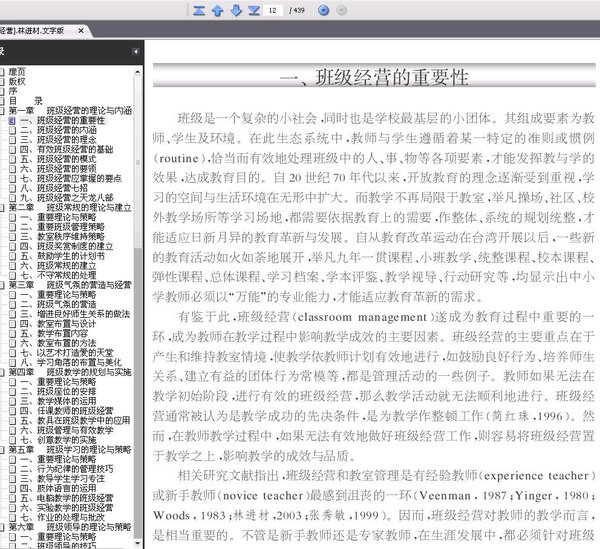Select bookmark 三、教室秩序维持策略
Image resolution: width=600 pixels, height=549 pixels.
click(62, 237)
